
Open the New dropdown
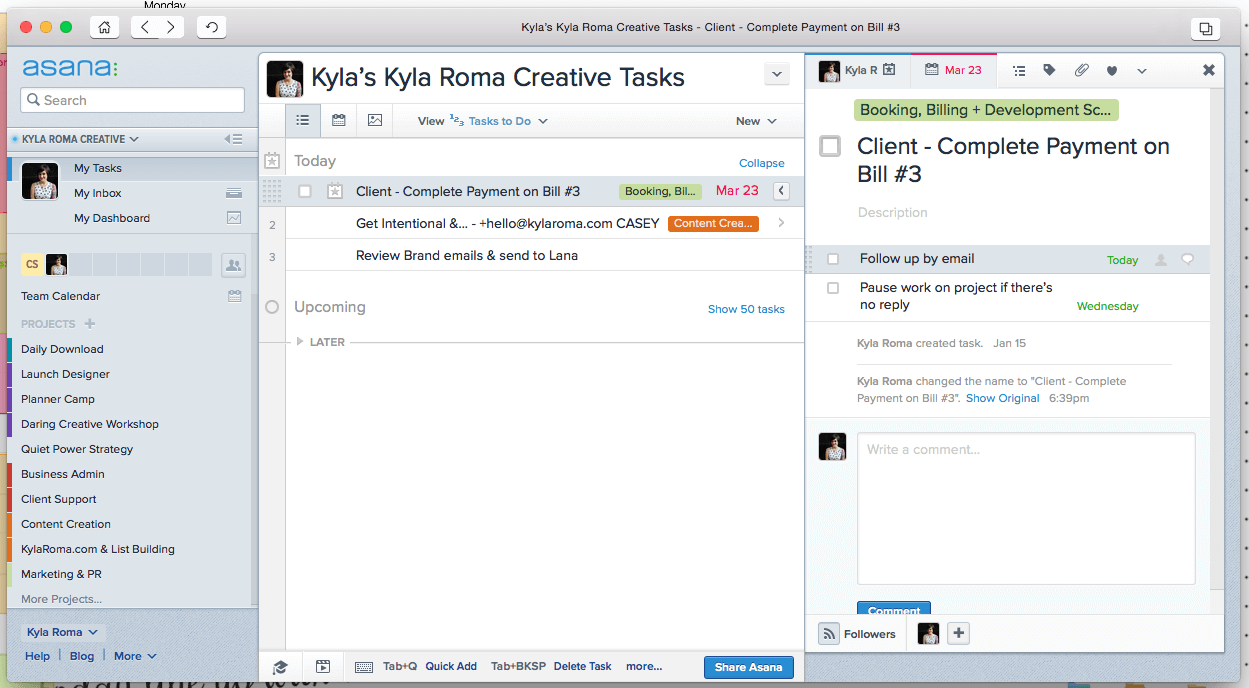(x=756, y=121)
